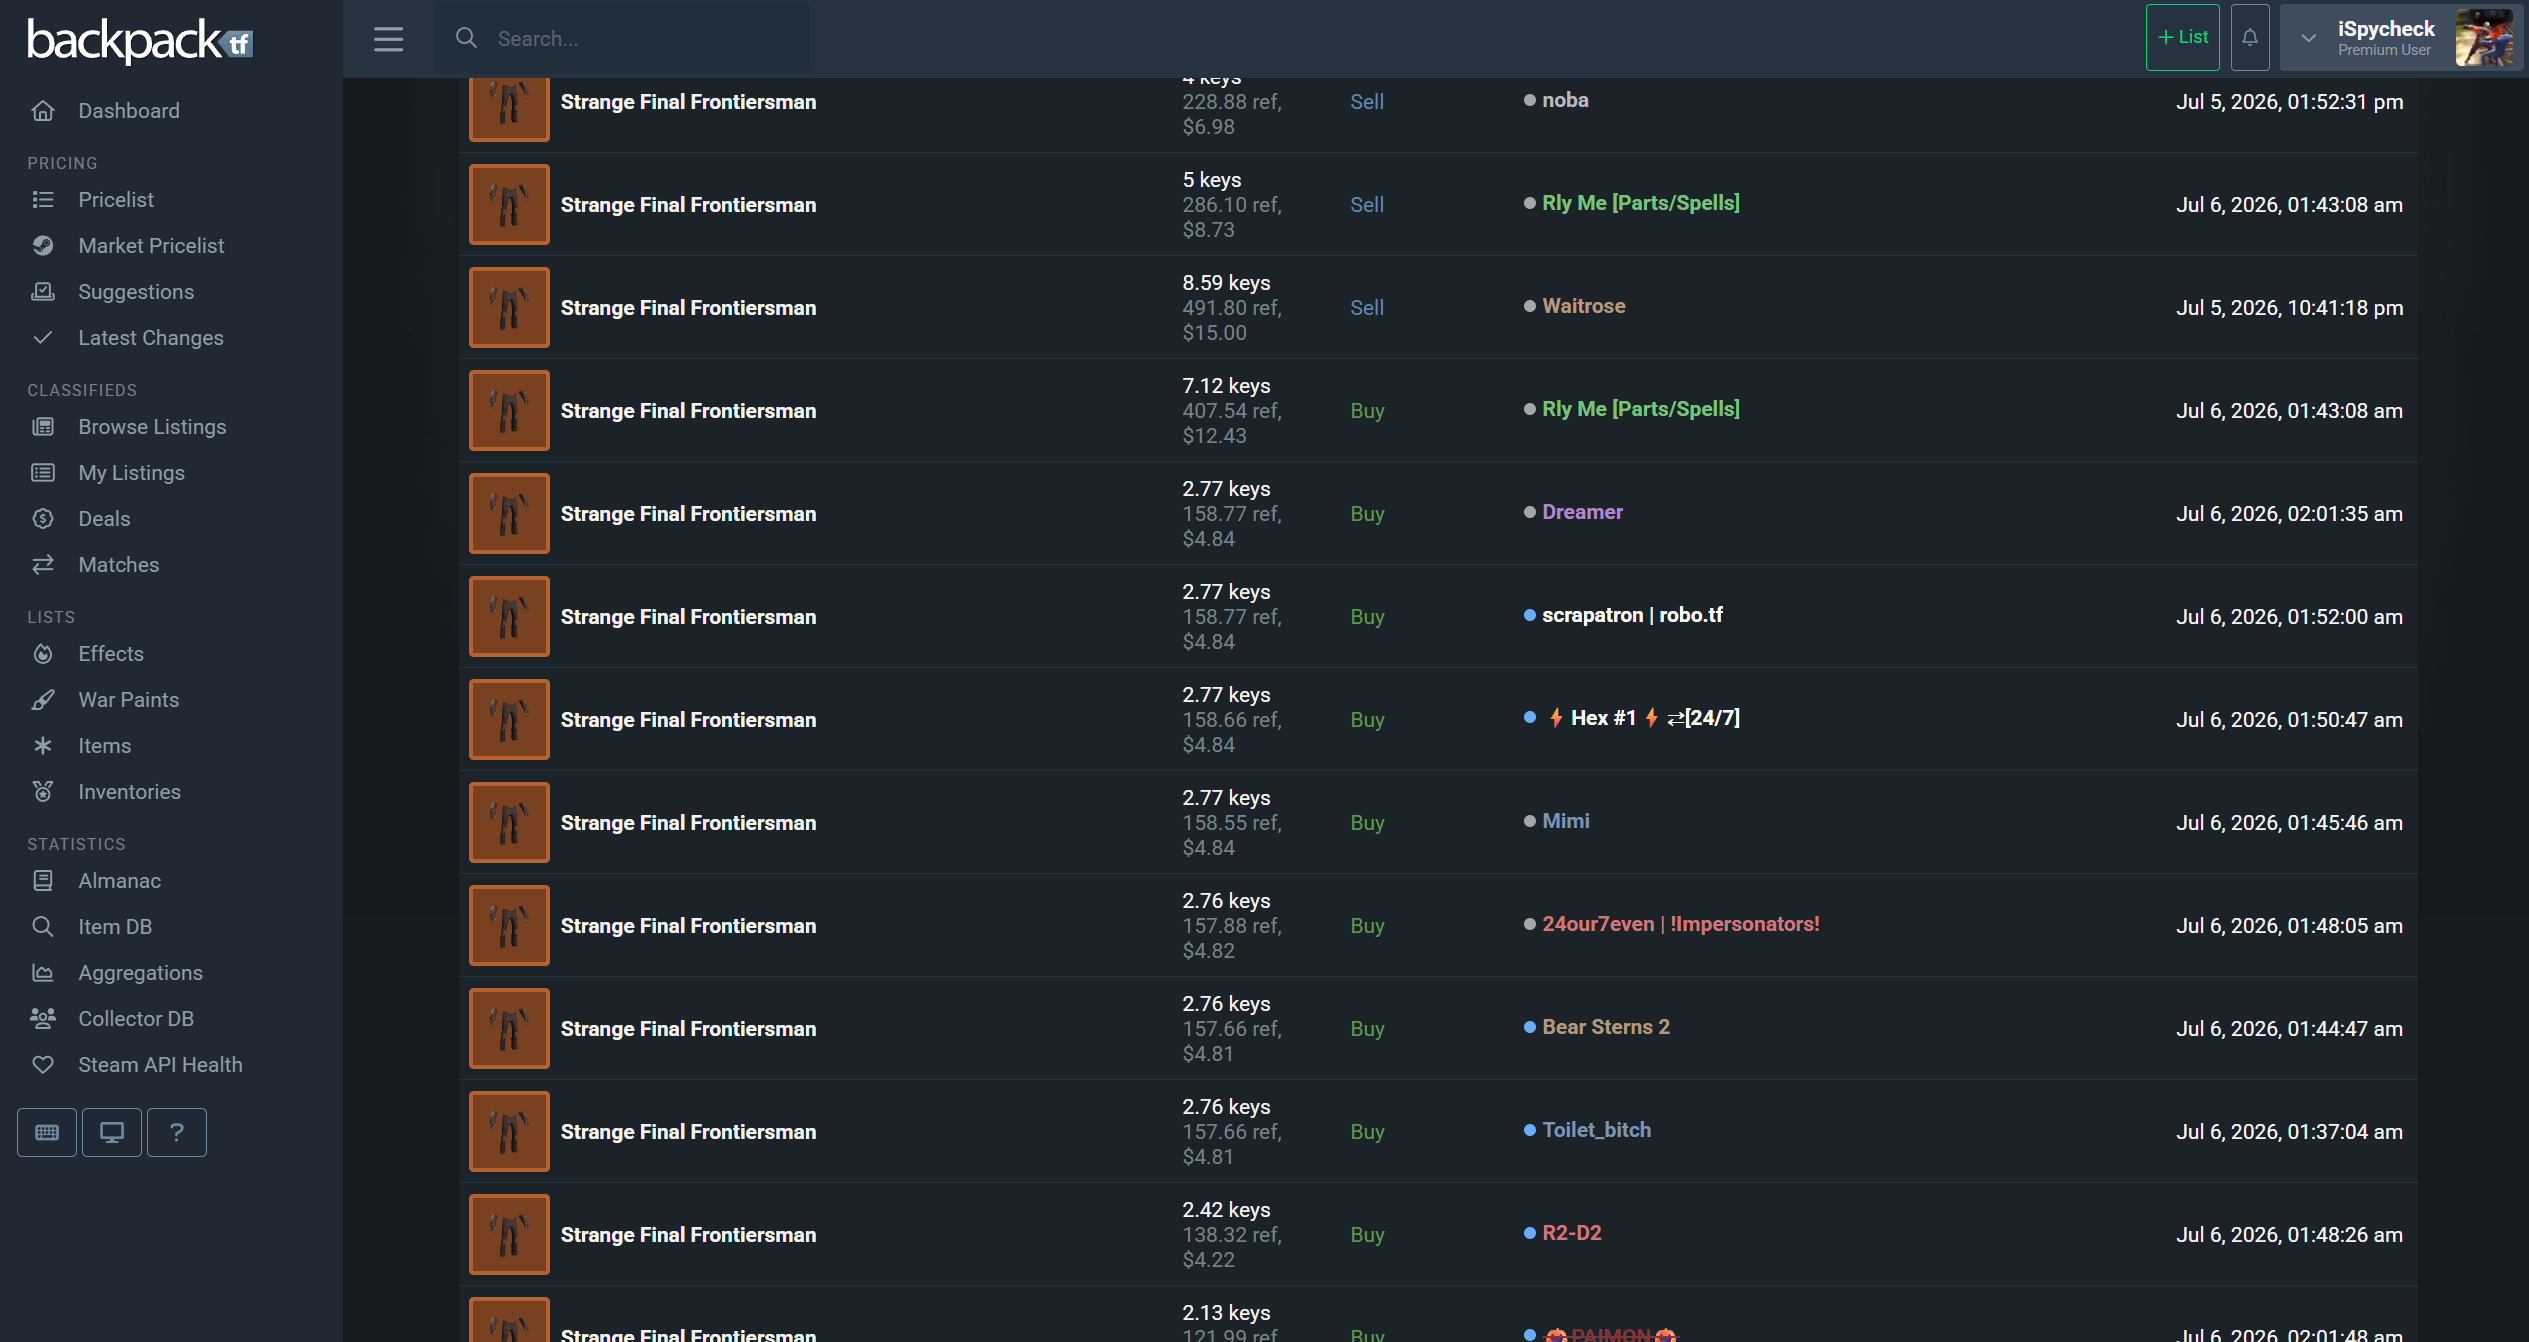
Task: Click item thumbnail in Waitrose's row
Action: [x=510, y=307]
